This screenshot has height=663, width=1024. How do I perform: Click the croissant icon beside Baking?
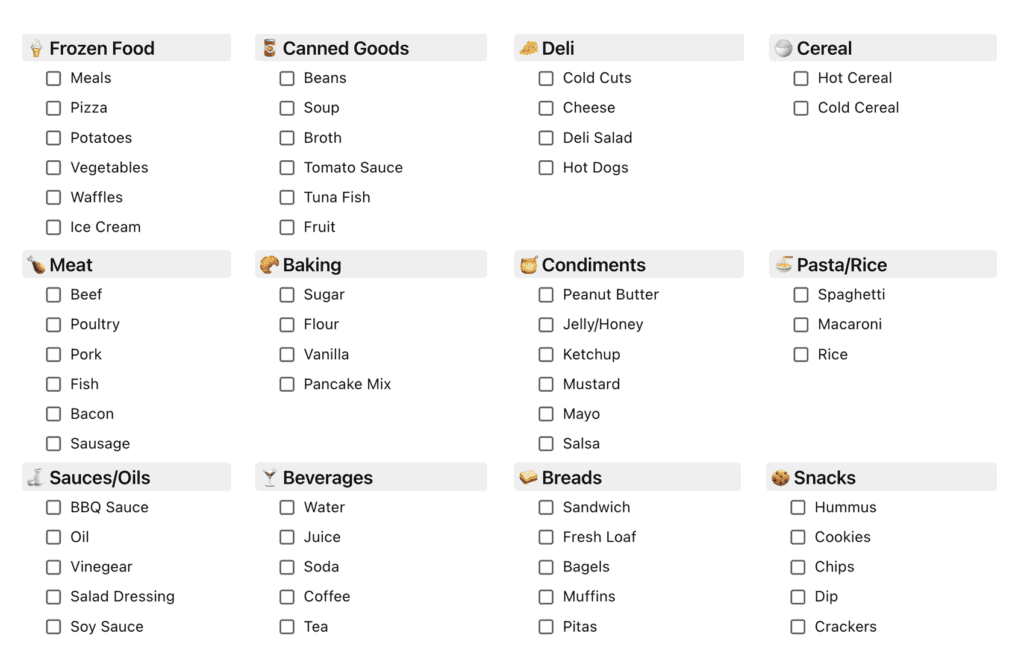(269, 265)
